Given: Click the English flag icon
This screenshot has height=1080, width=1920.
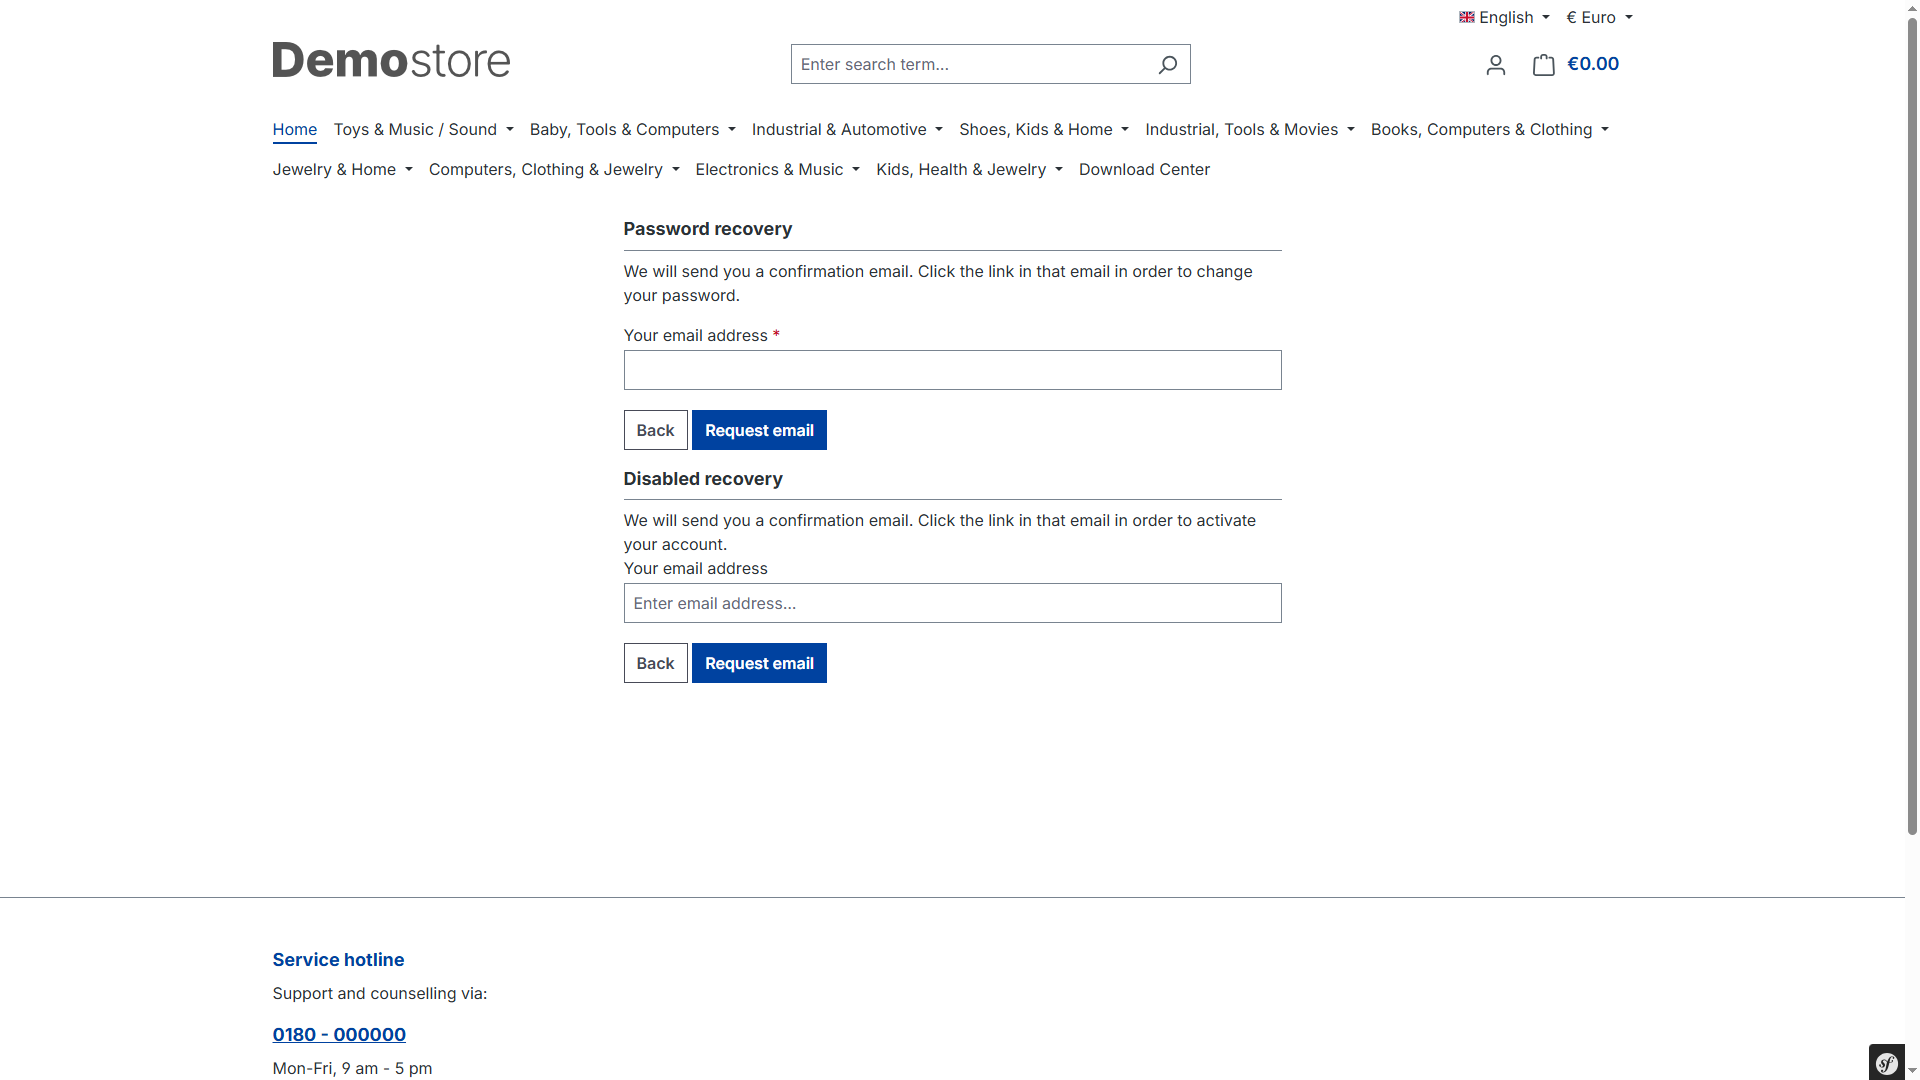Looking at the screenshot, I should [x=1467, y=17].
